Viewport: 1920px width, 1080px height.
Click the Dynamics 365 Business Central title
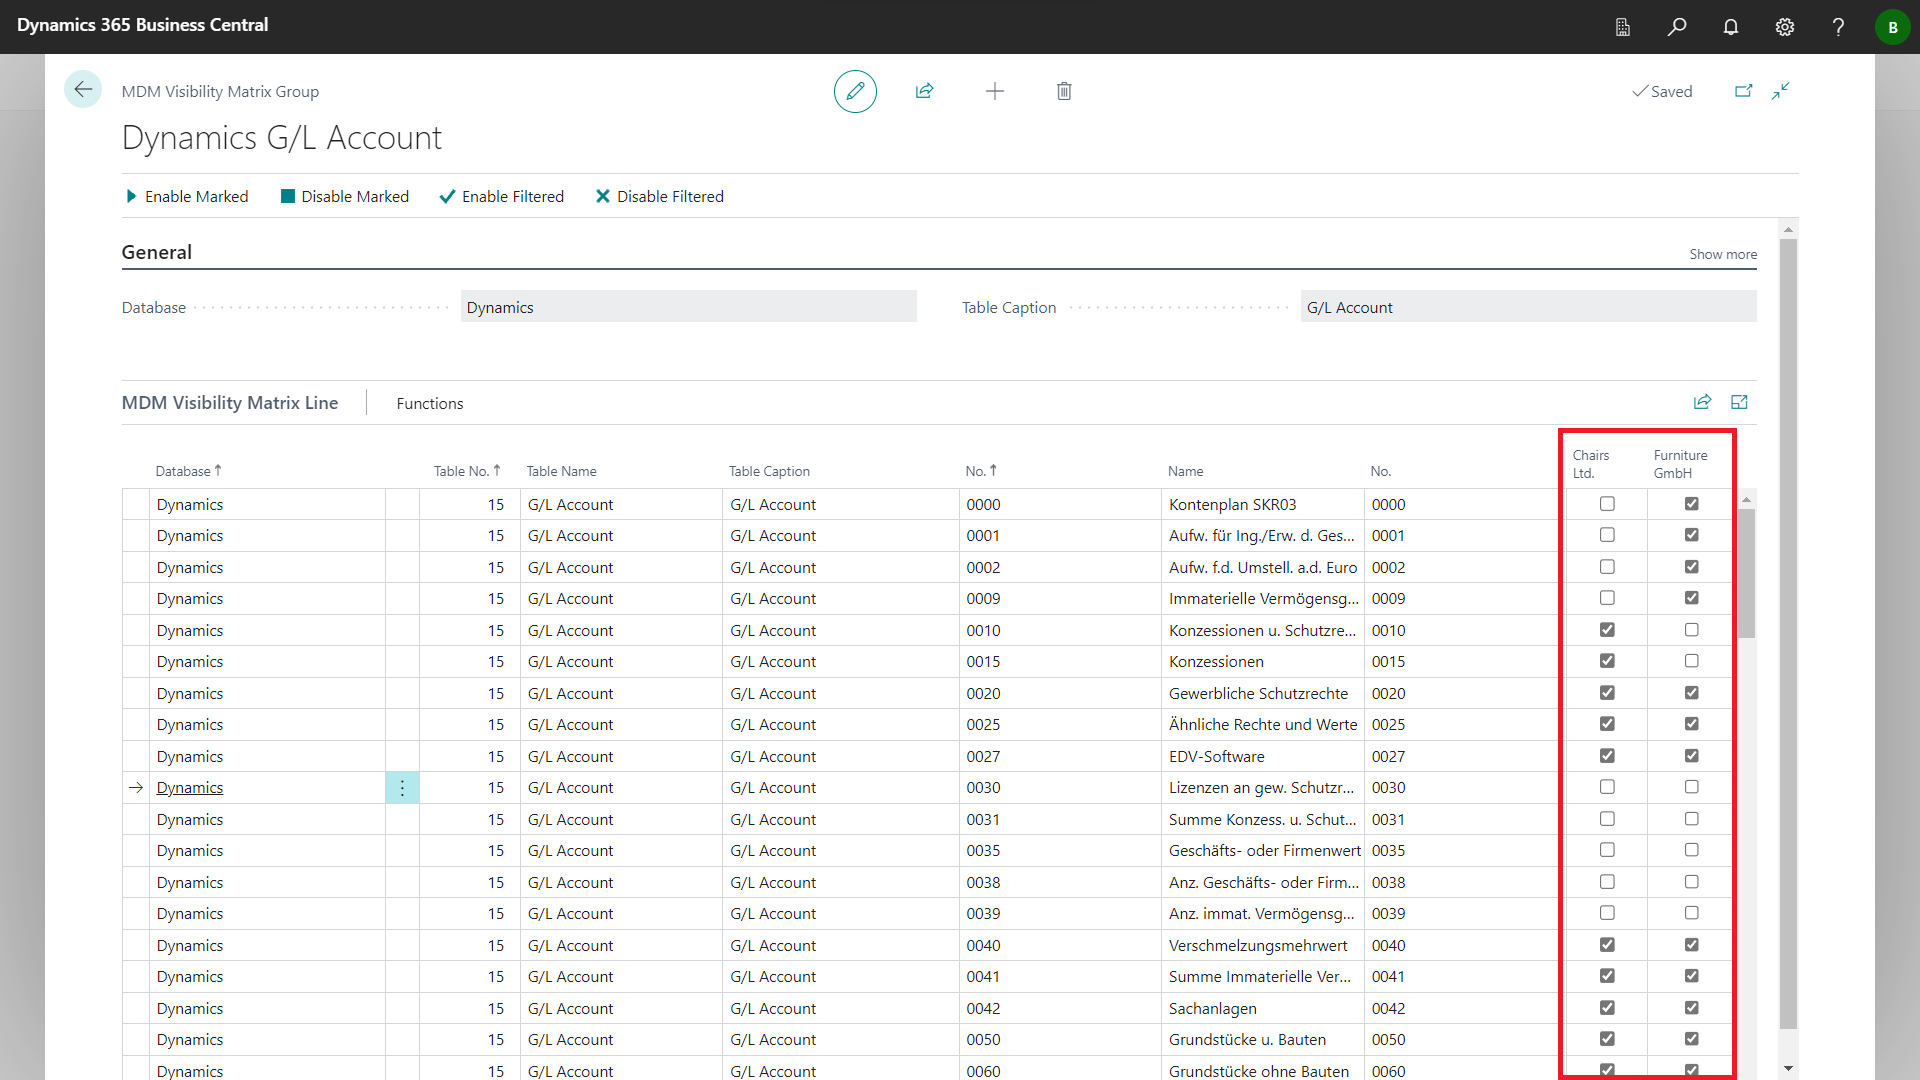coord(142,25)
